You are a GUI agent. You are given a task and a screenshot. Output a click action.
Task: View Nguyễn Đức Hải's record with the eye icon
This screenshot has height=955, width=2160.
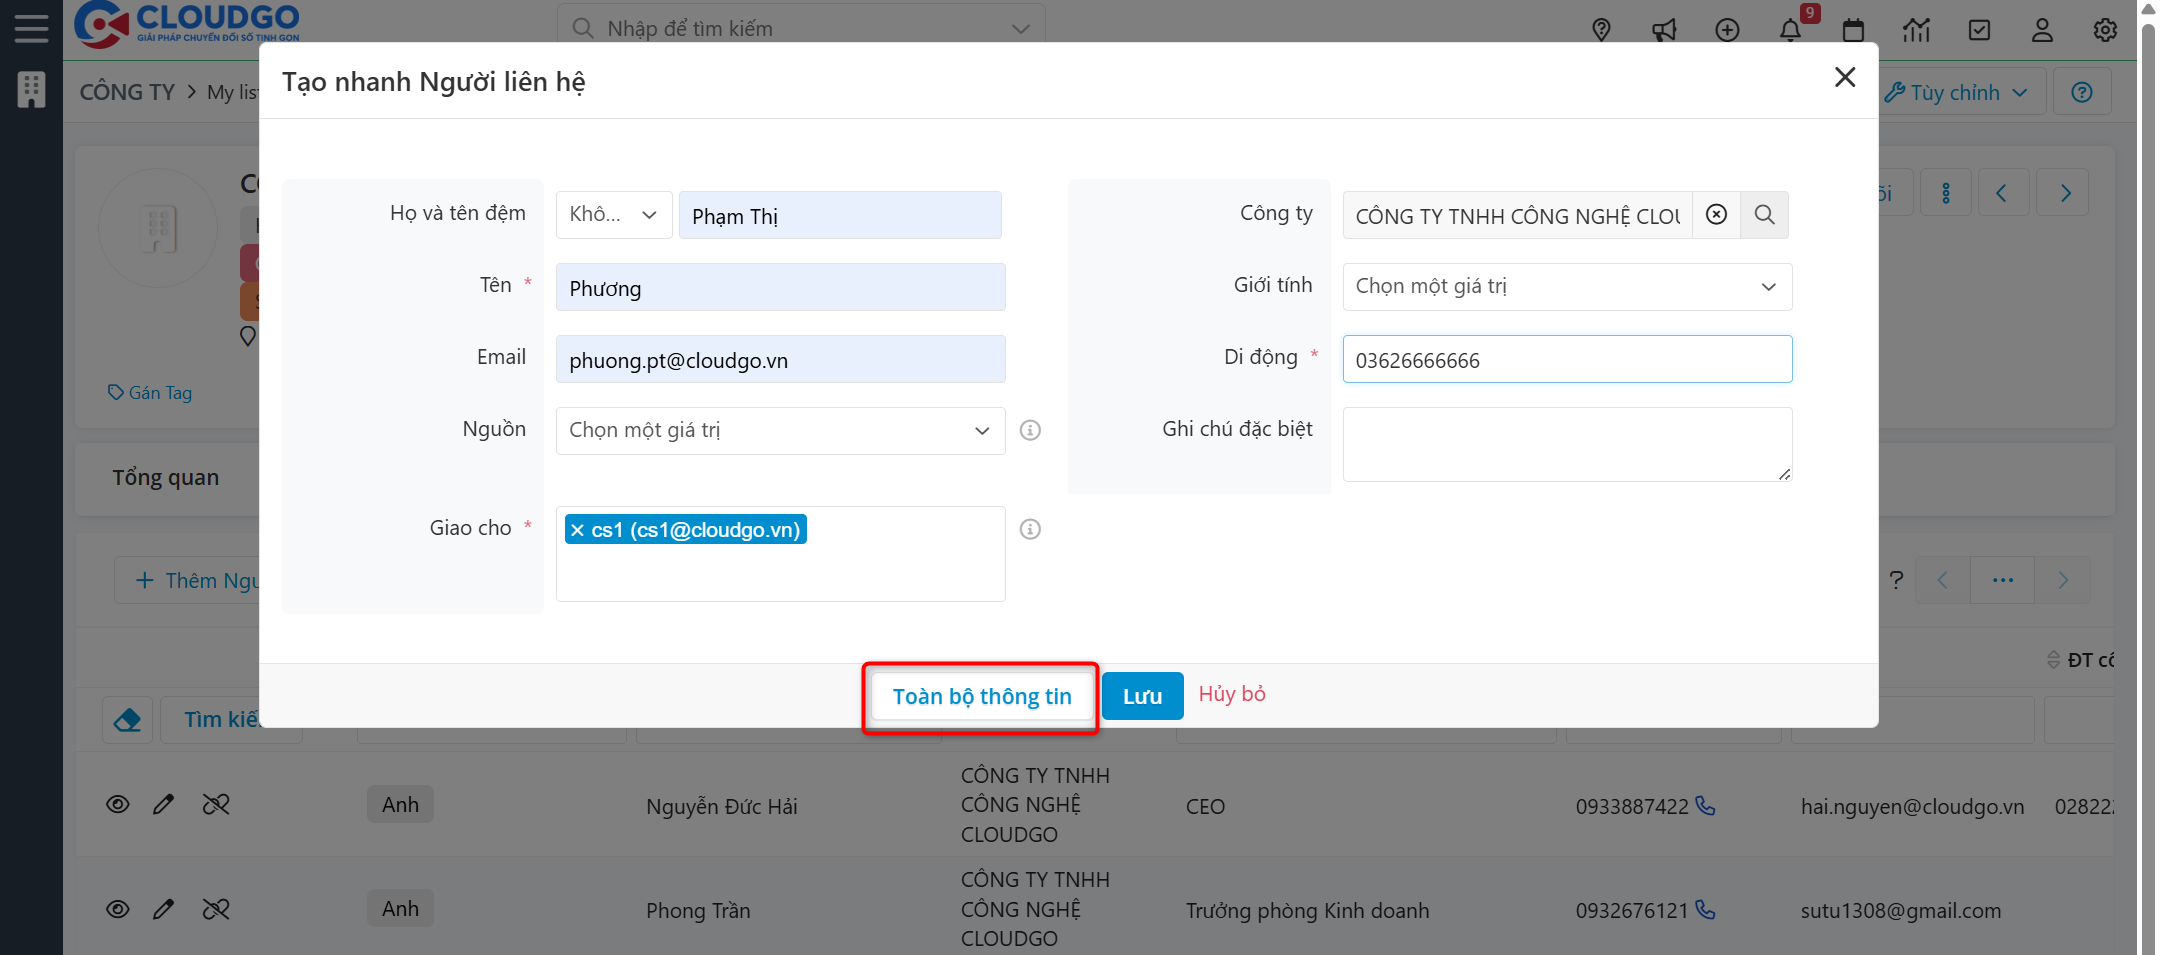(118, 804)
